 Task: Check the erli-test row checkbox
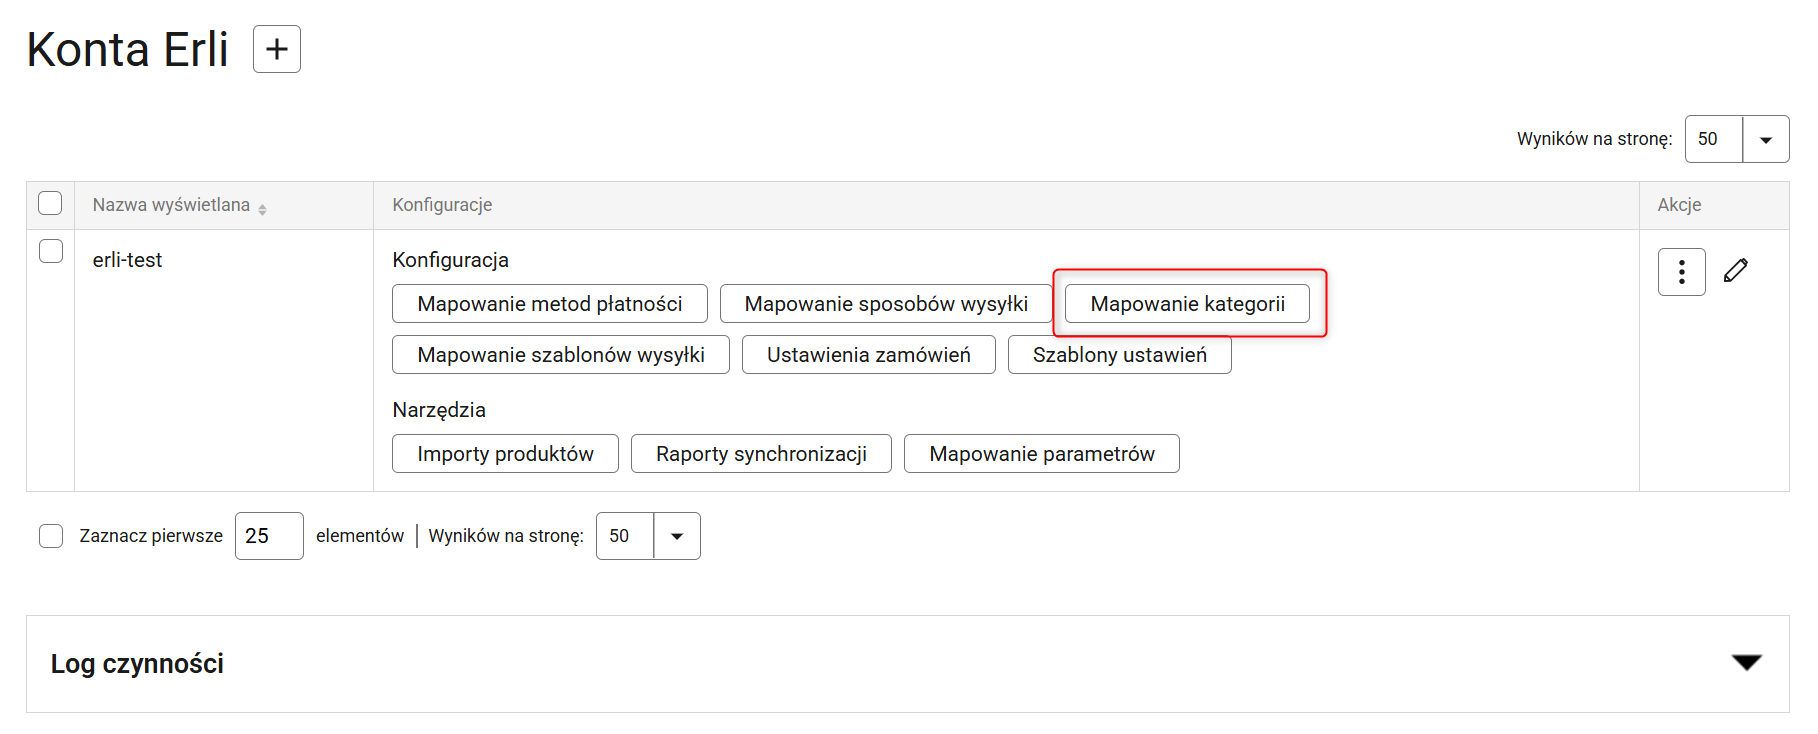[51, 251]
